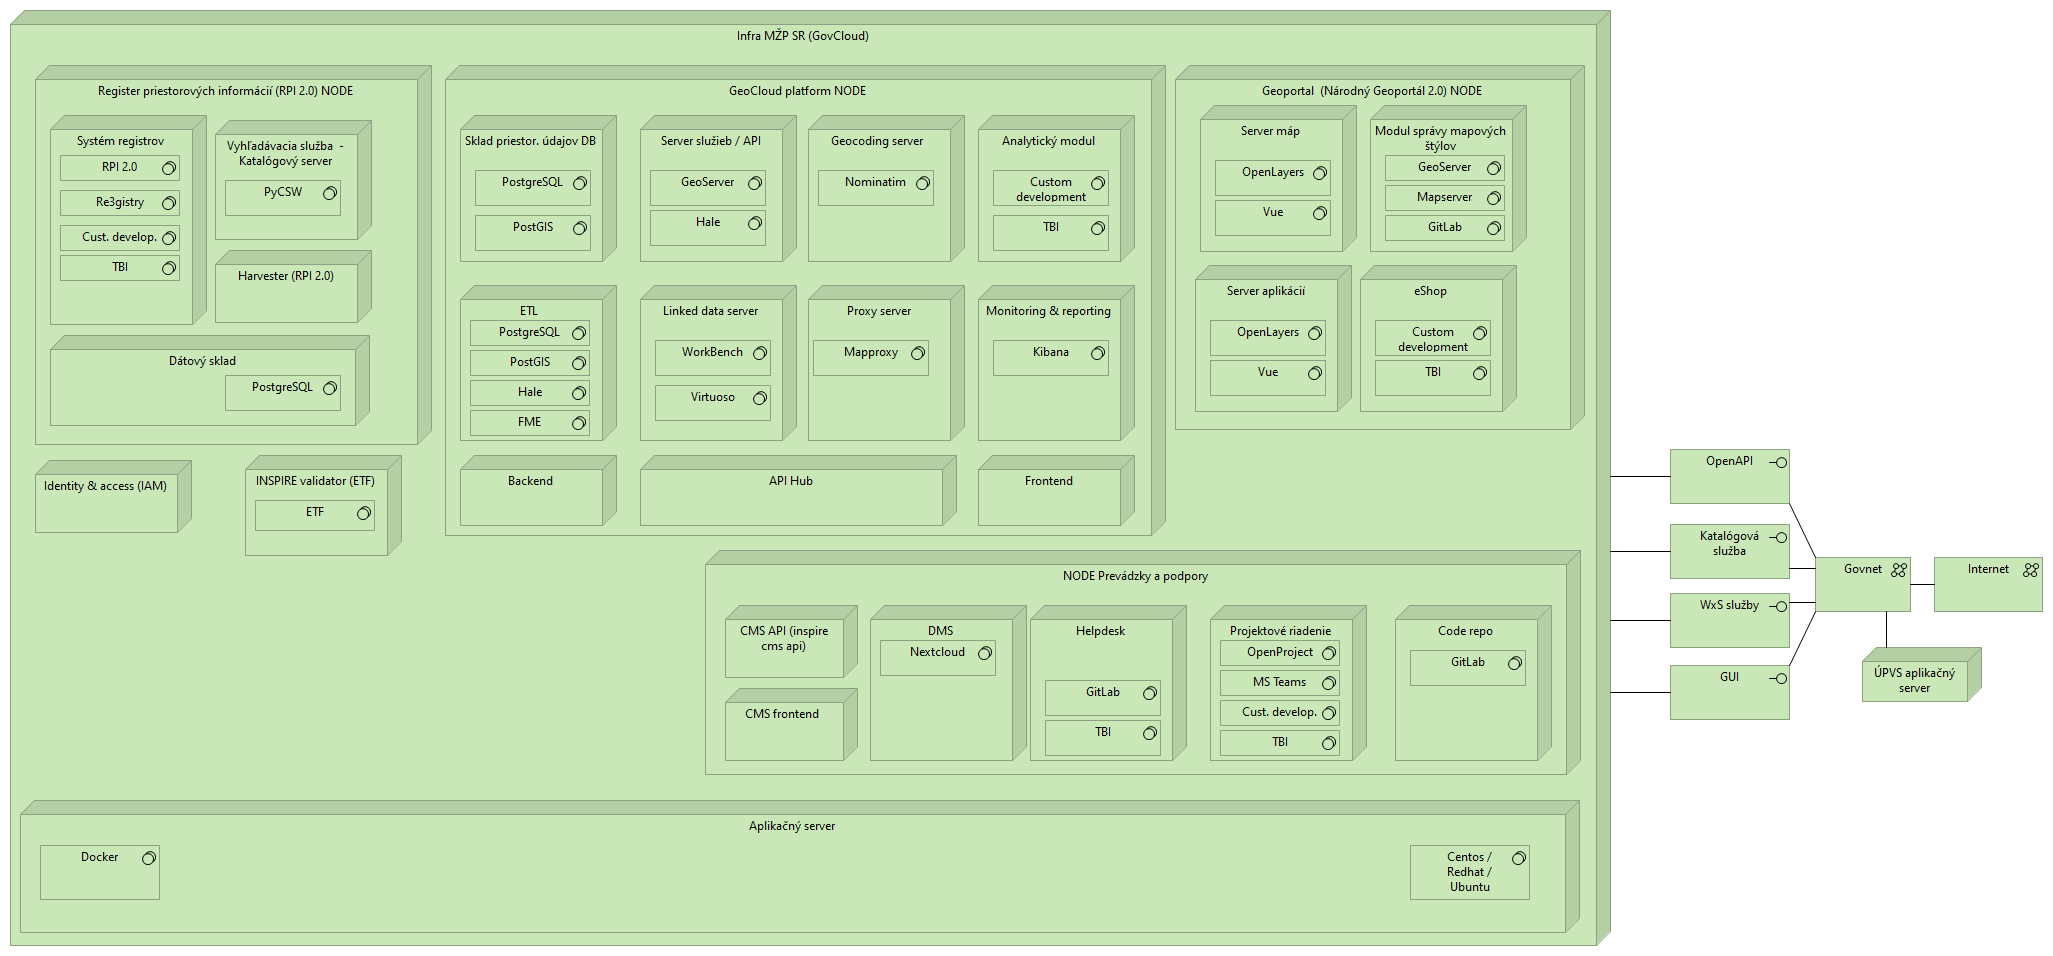Select the ÚPVS aplikačný server node
Image resolution: width=2053 pixels, height=956 pixels.
click(x=1921, y=674)
